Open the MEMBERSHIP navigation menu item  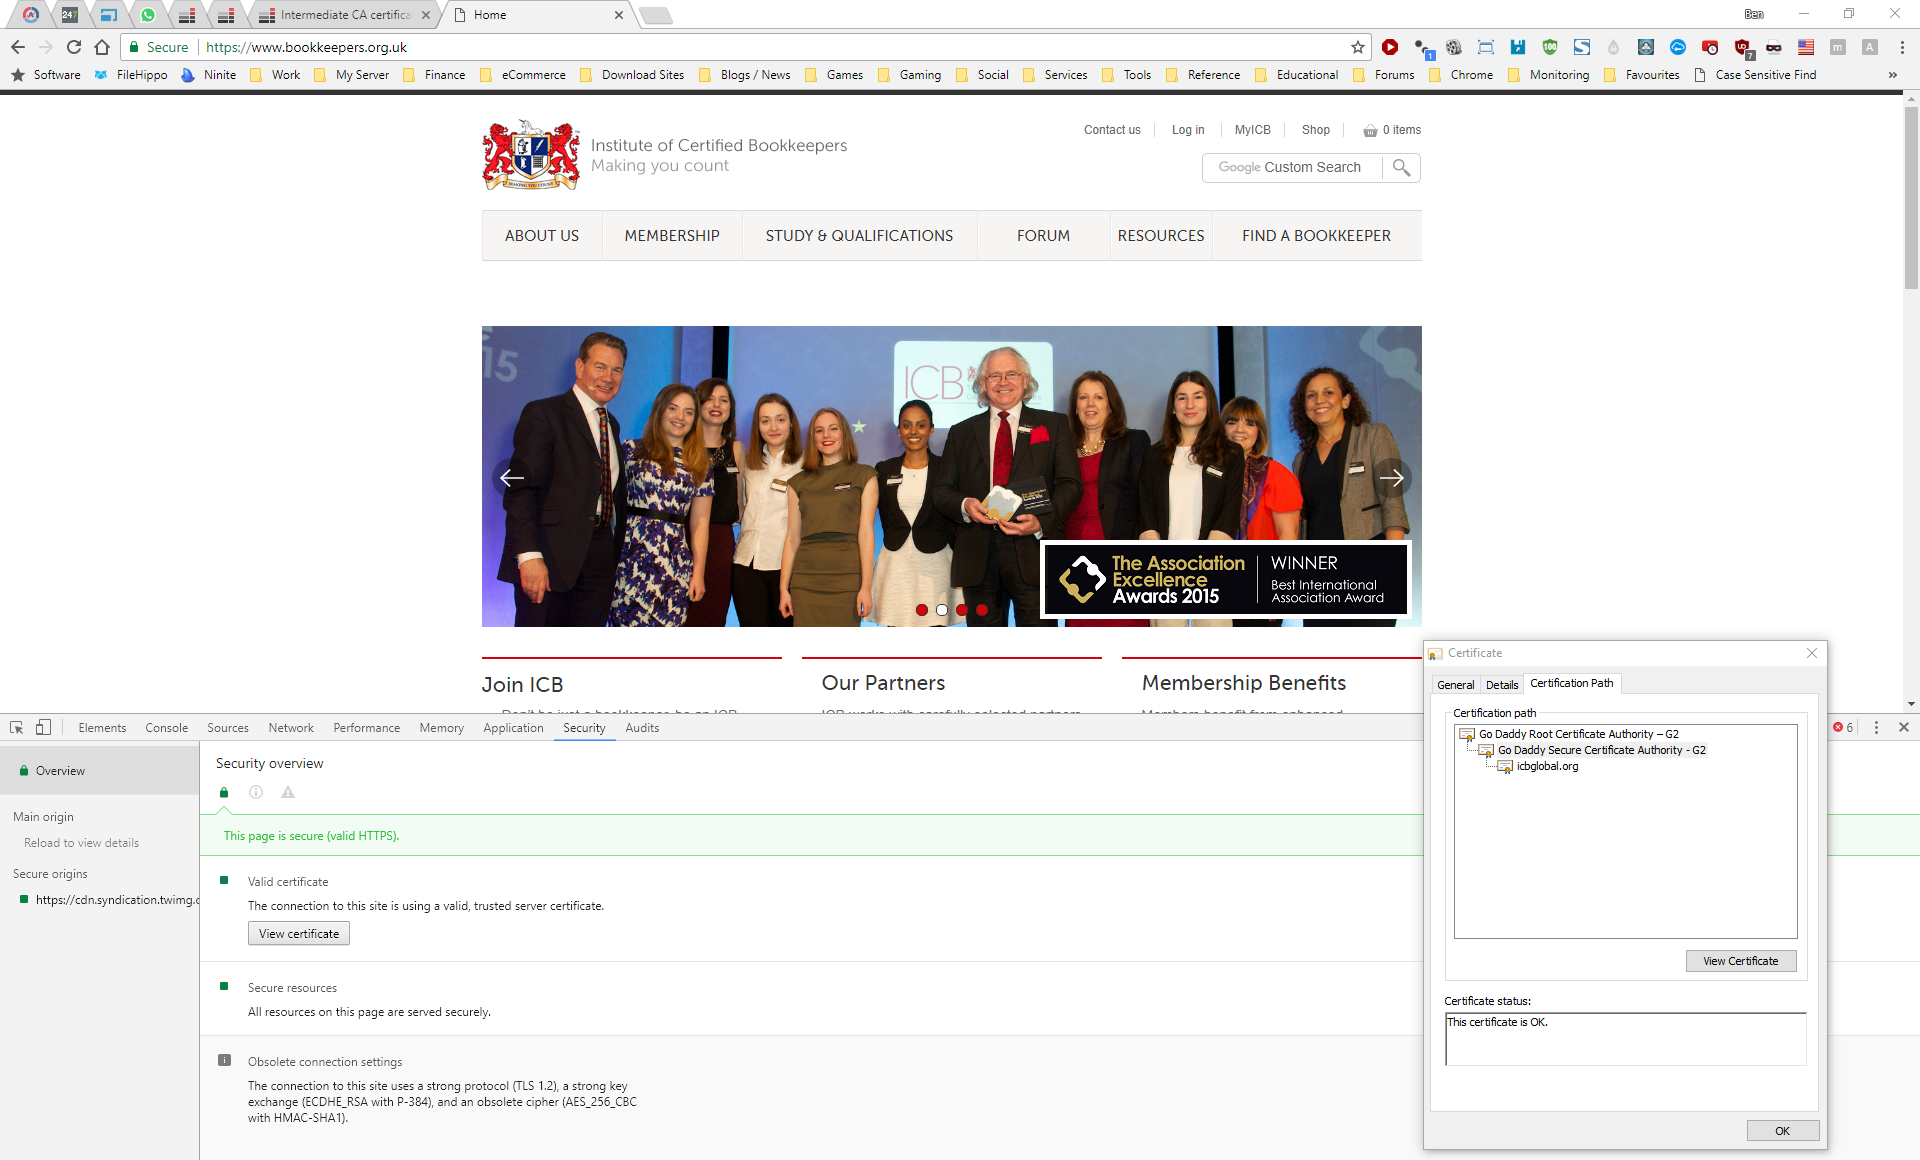click(x=672, y=236)
